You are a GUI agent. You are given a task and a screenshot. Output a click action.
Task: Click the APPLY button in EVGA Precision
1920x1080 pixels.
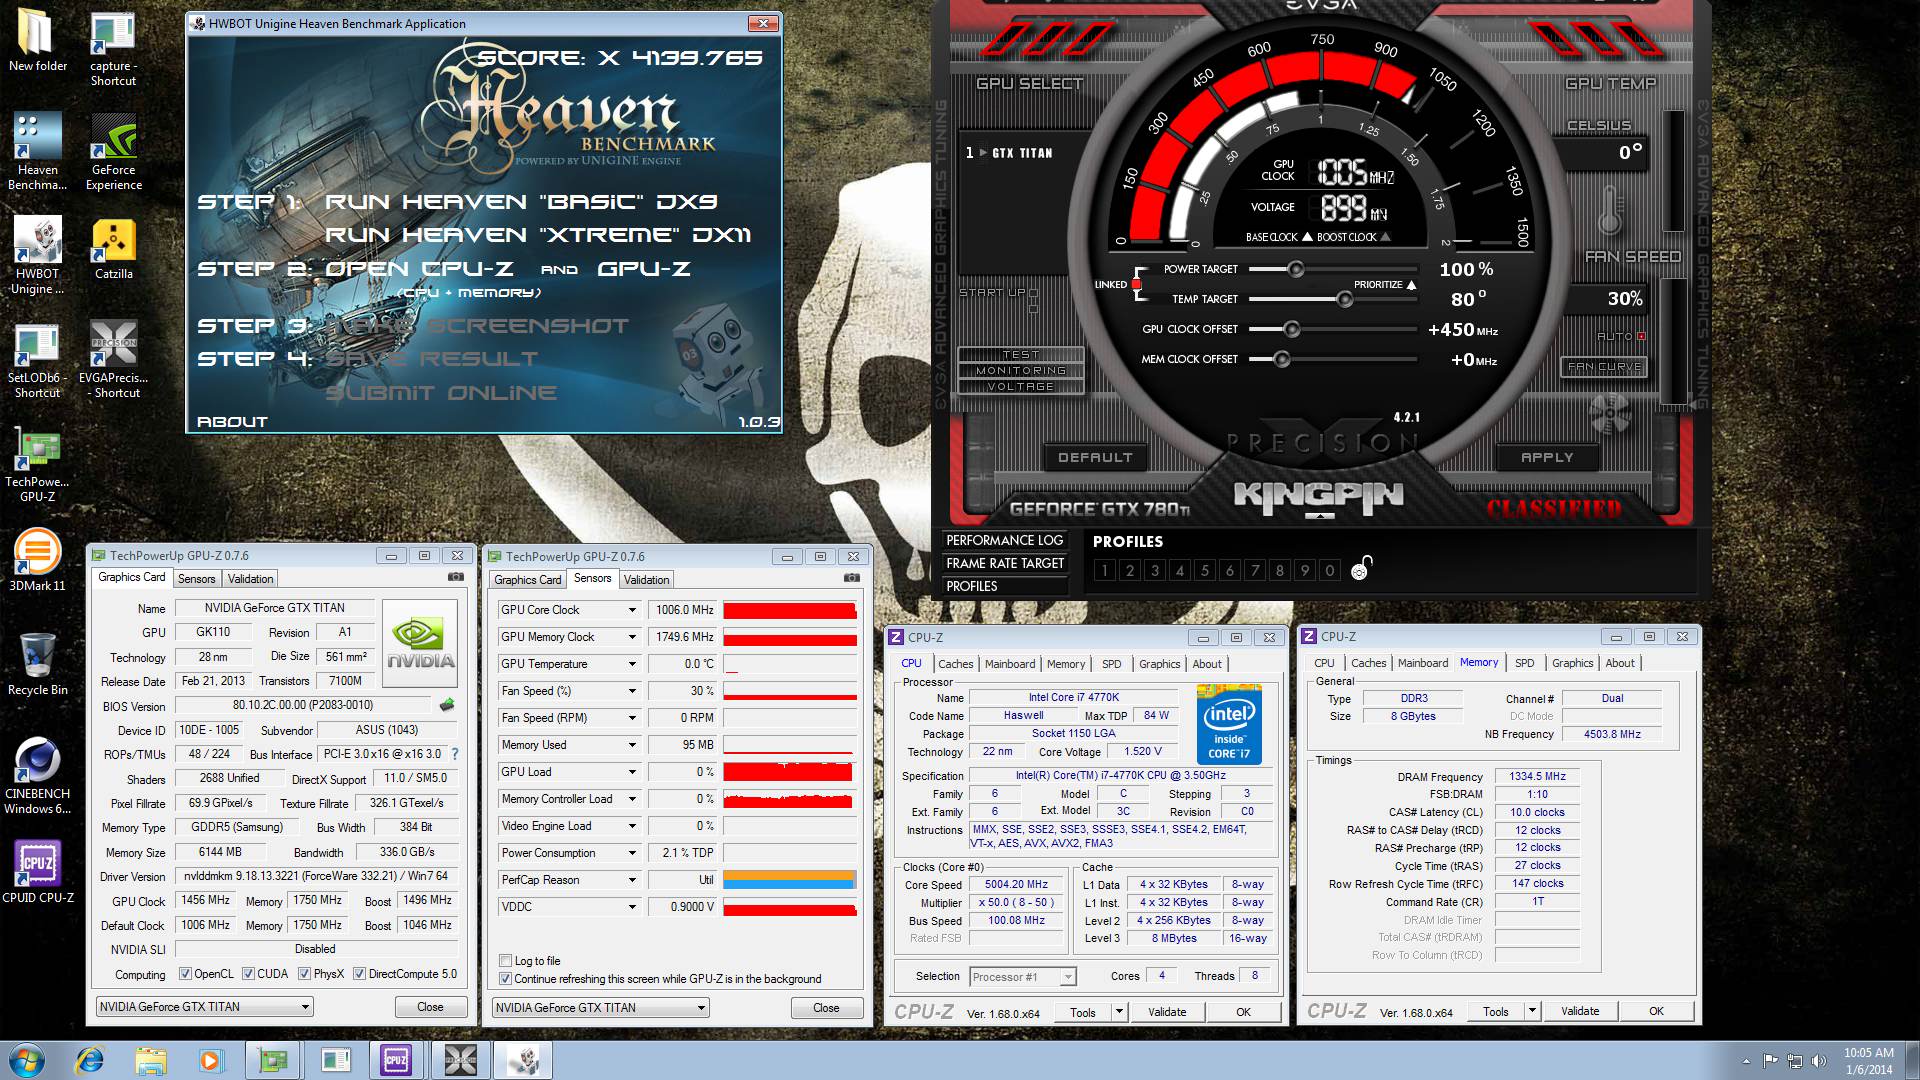pos(1547,457)
